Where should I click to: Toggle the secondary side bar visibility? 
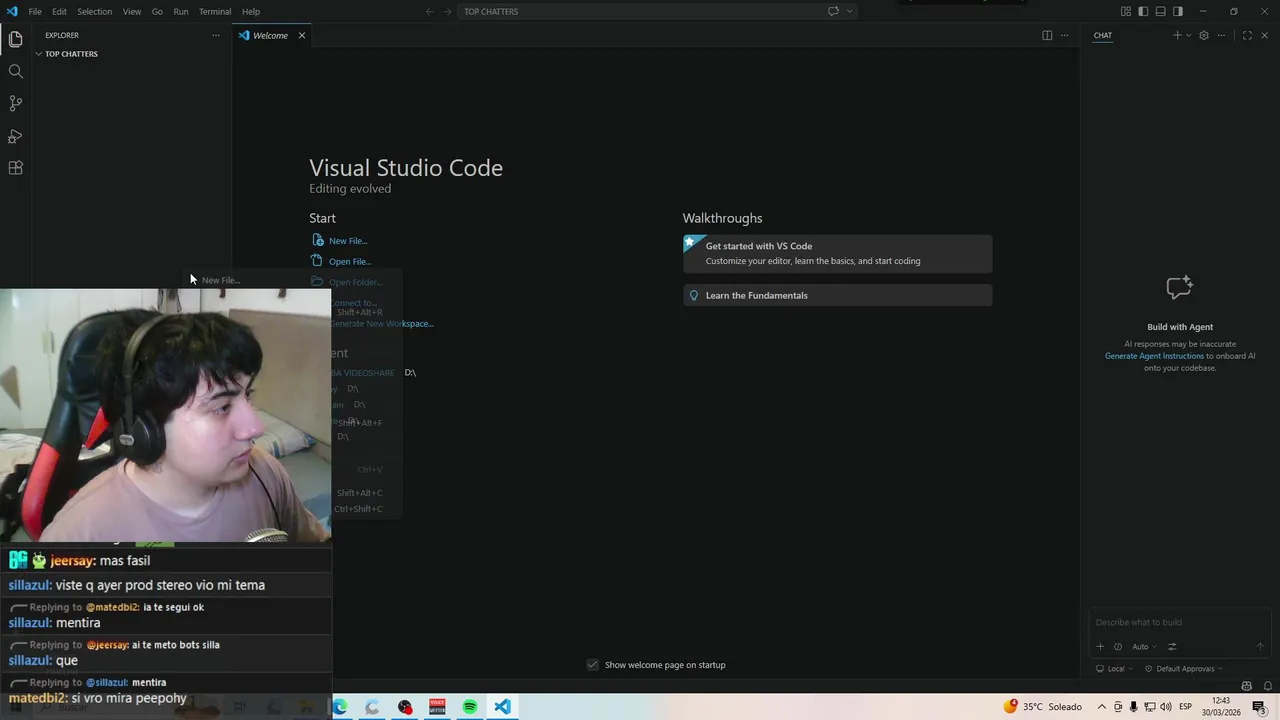click(1178, 11)
